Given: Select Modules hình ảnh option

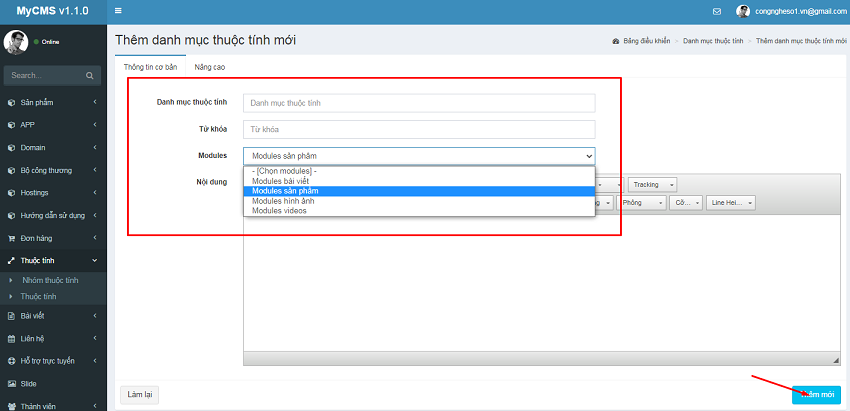Looking at the screenshot, I should pos(283,201).
